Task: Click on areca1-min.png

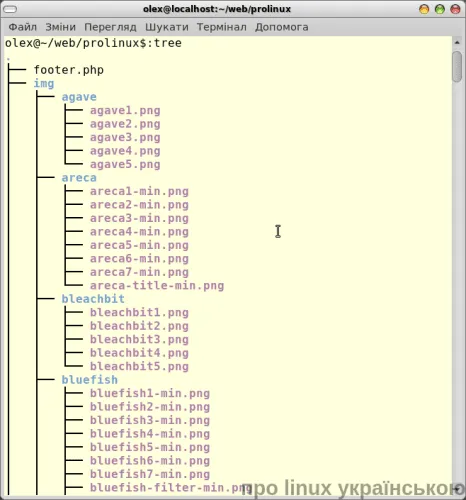Action: coord(139,191)
